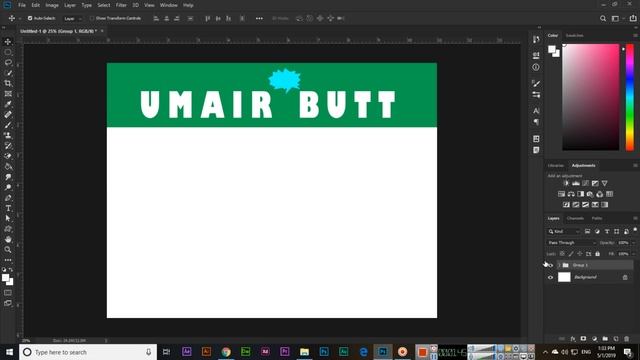The width and height of the screenshot is (640, 360).
Task: Click the toolbar foreground color swatch
Action: 5,278
